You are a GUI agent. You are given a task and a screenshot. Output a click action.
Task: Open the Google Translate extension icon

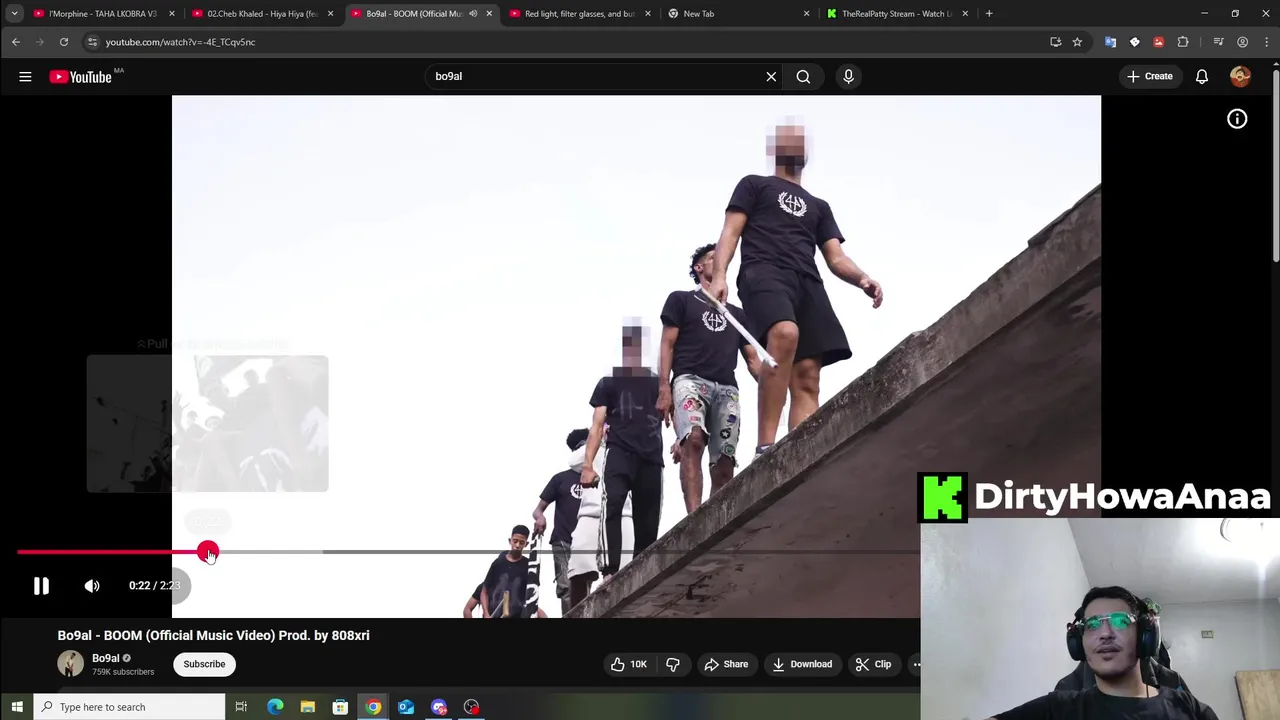coord(1110,42)
